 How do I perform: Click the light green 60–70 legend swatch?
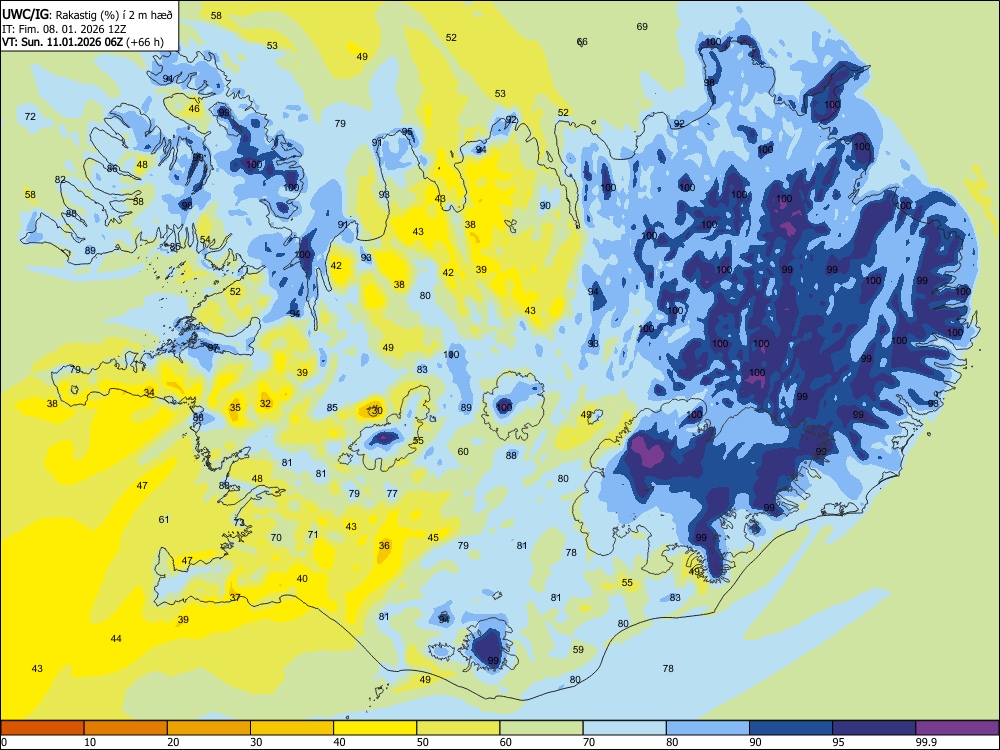(541, 728)
